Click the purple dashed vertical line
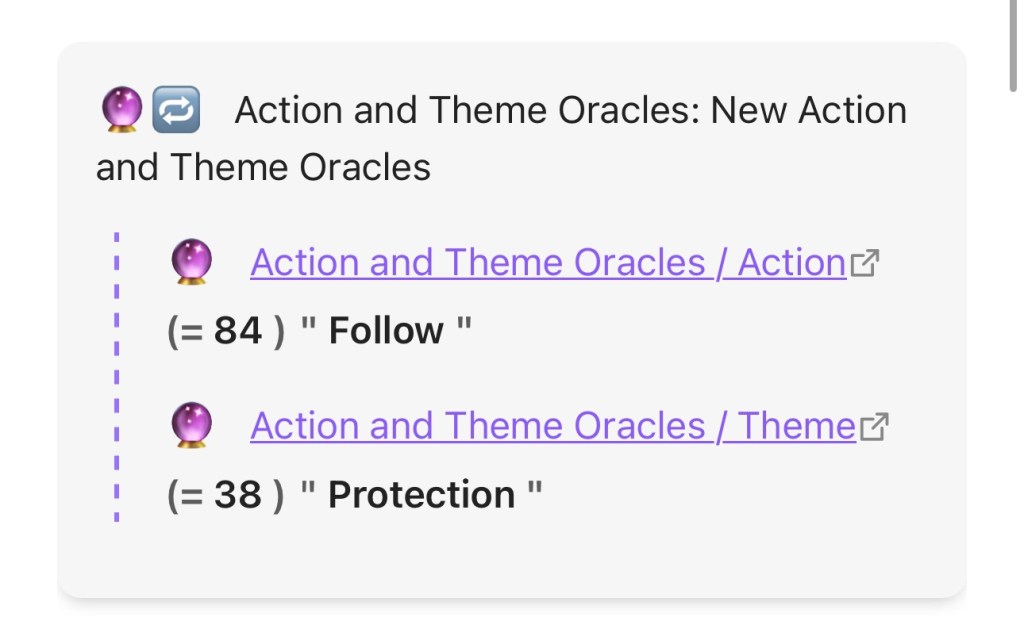The height and width of the screenshot is (644, 1024). point(117,378)
